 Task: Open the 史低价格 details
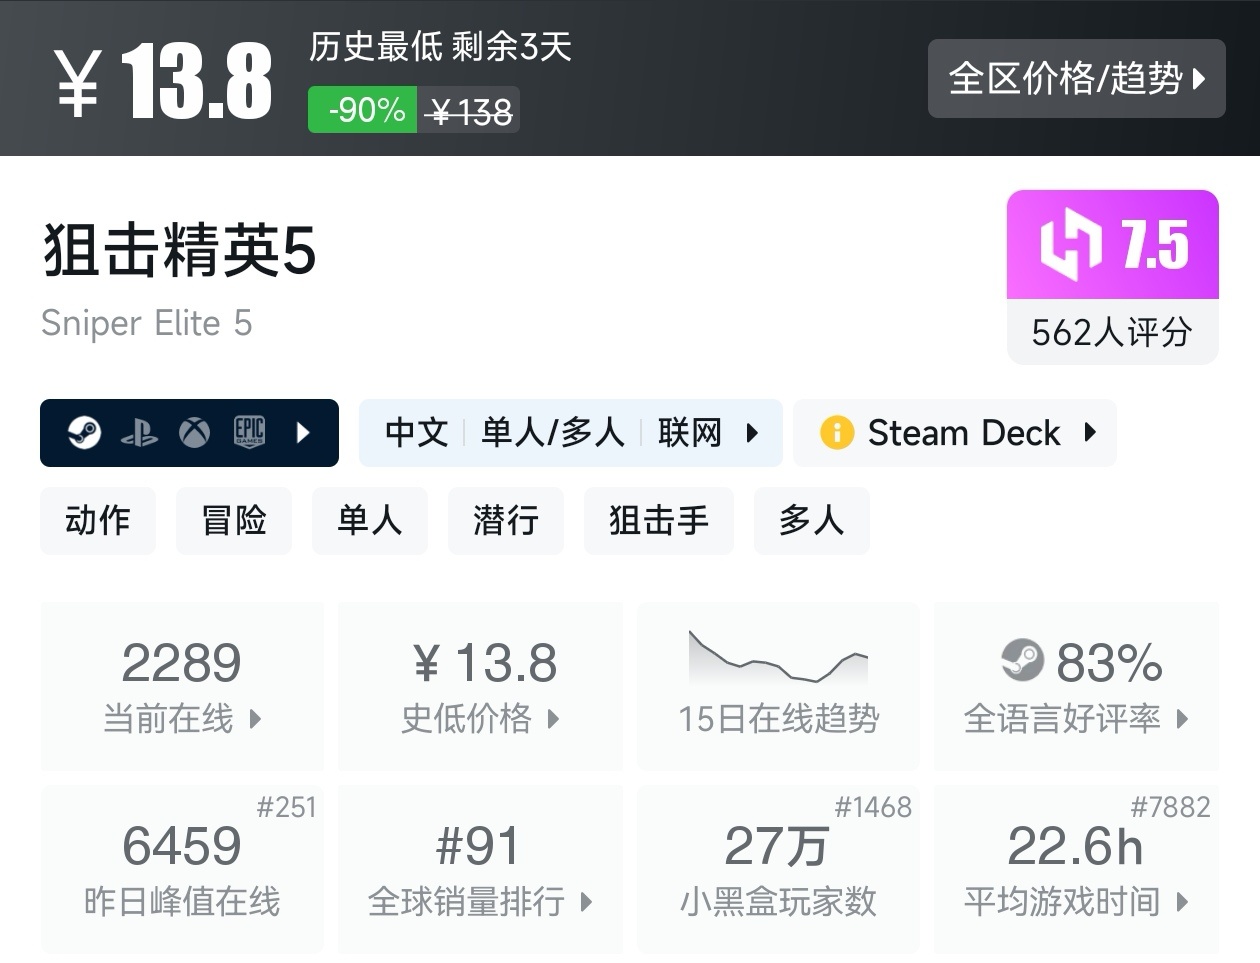(480, 685)
